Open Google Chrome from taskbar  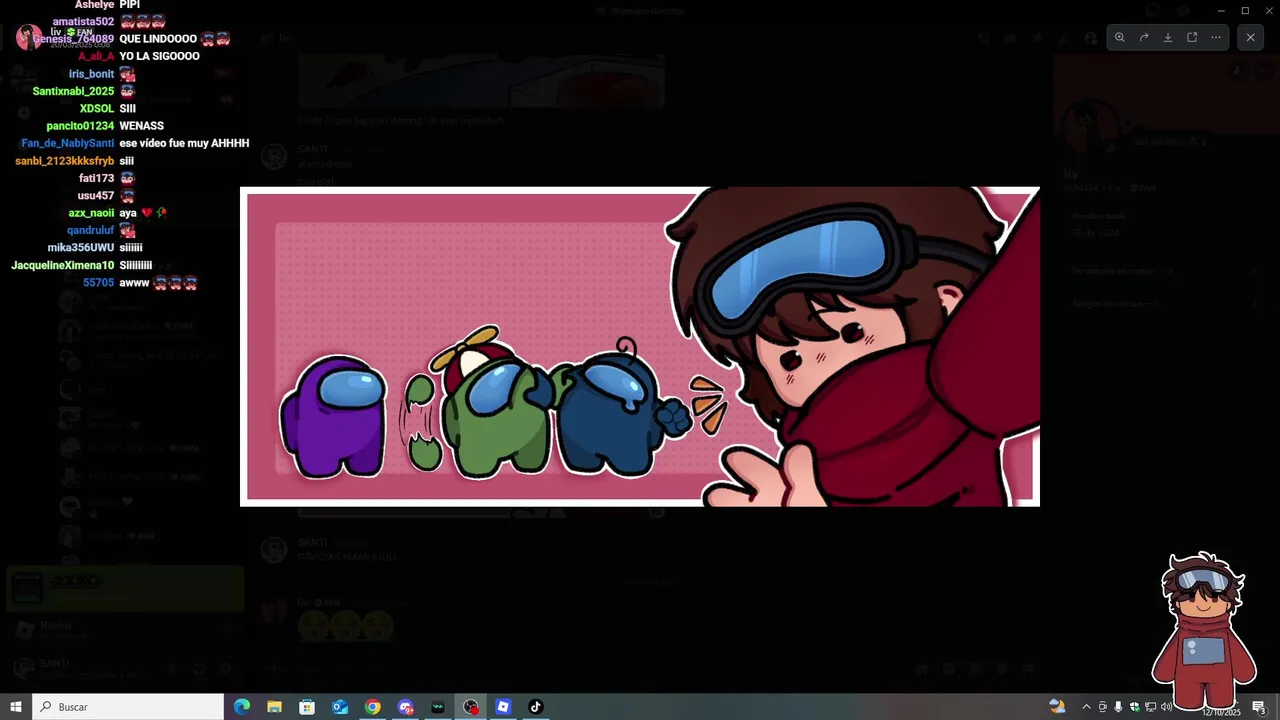click(x=372, y=707)
